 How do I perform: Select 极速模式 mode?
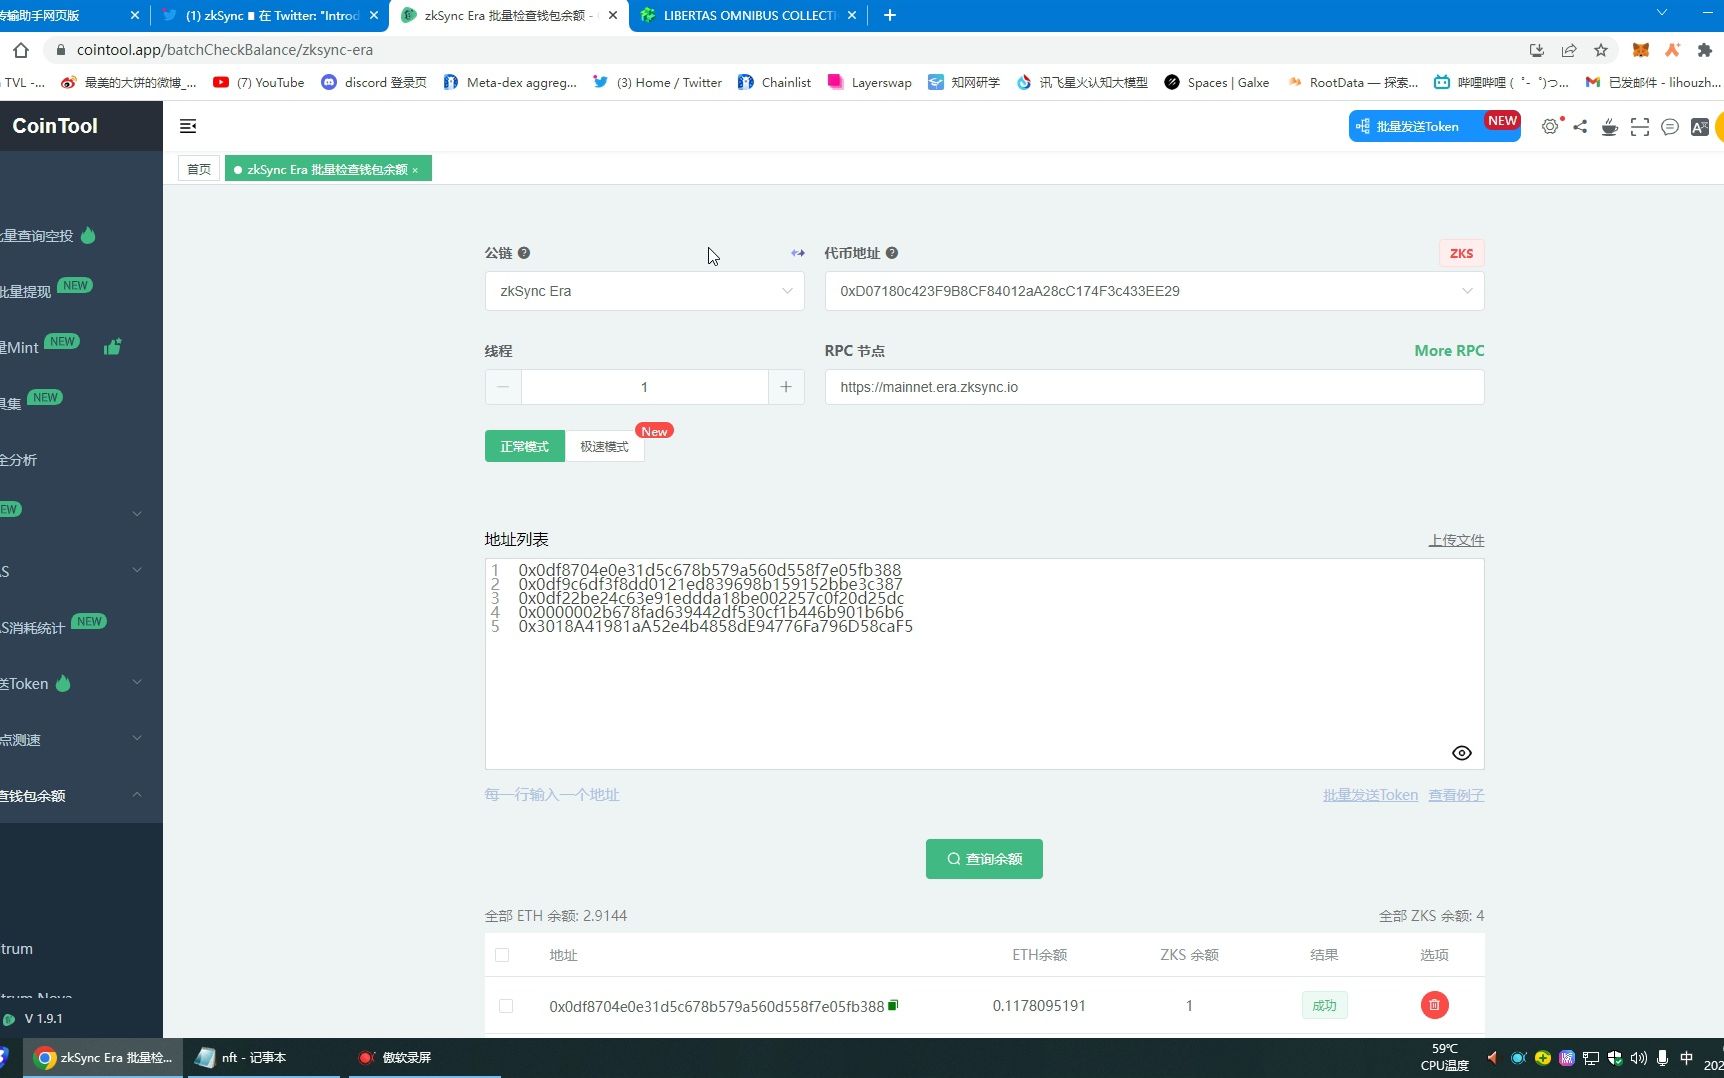click(604, 446)
